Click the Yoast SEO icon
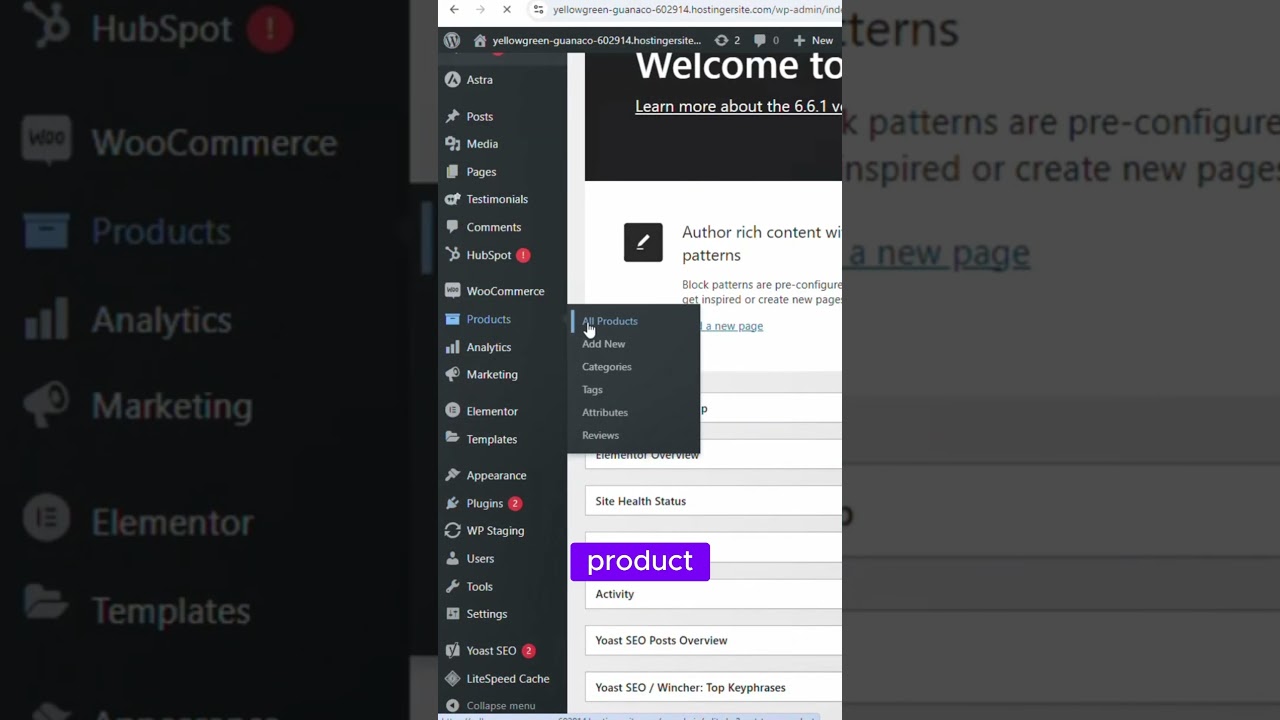 tap(453, 650)
